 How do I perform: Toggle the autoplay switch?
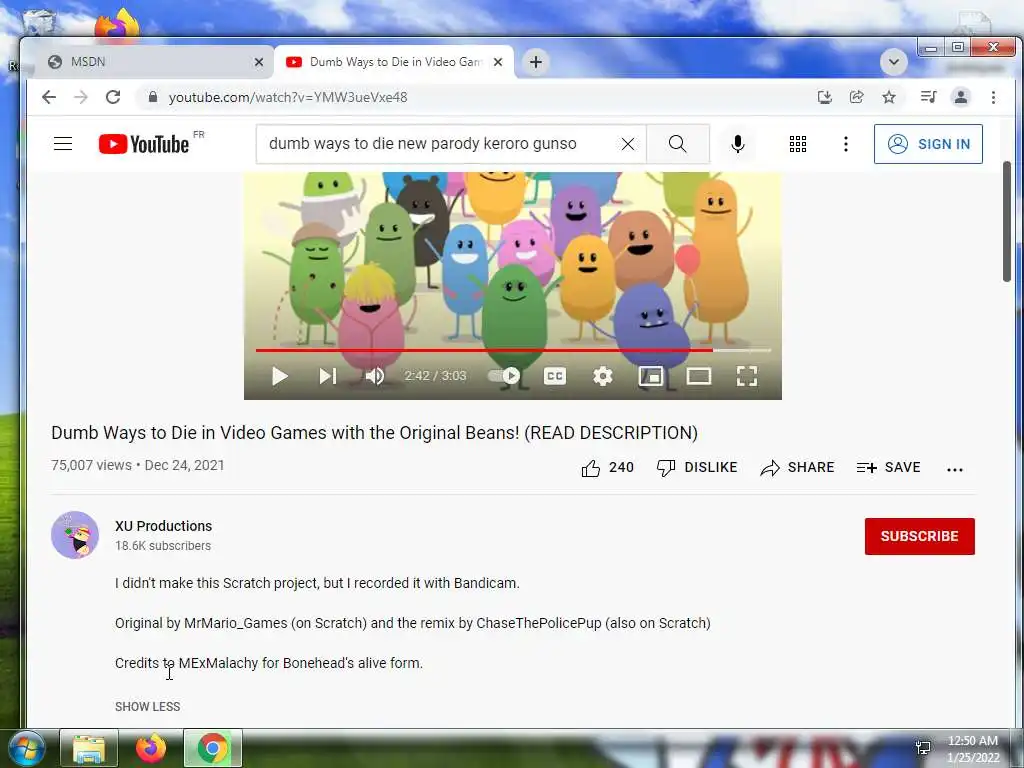pos(504,376)
